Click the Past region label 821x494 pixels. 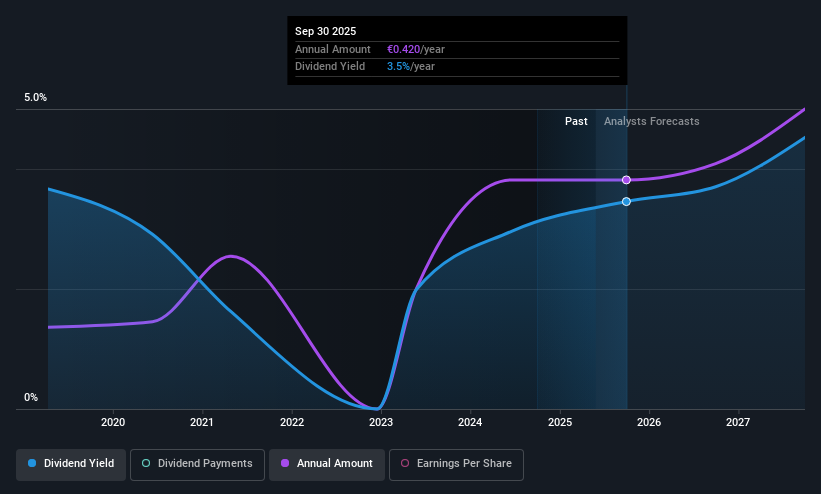tap(576, 122)
